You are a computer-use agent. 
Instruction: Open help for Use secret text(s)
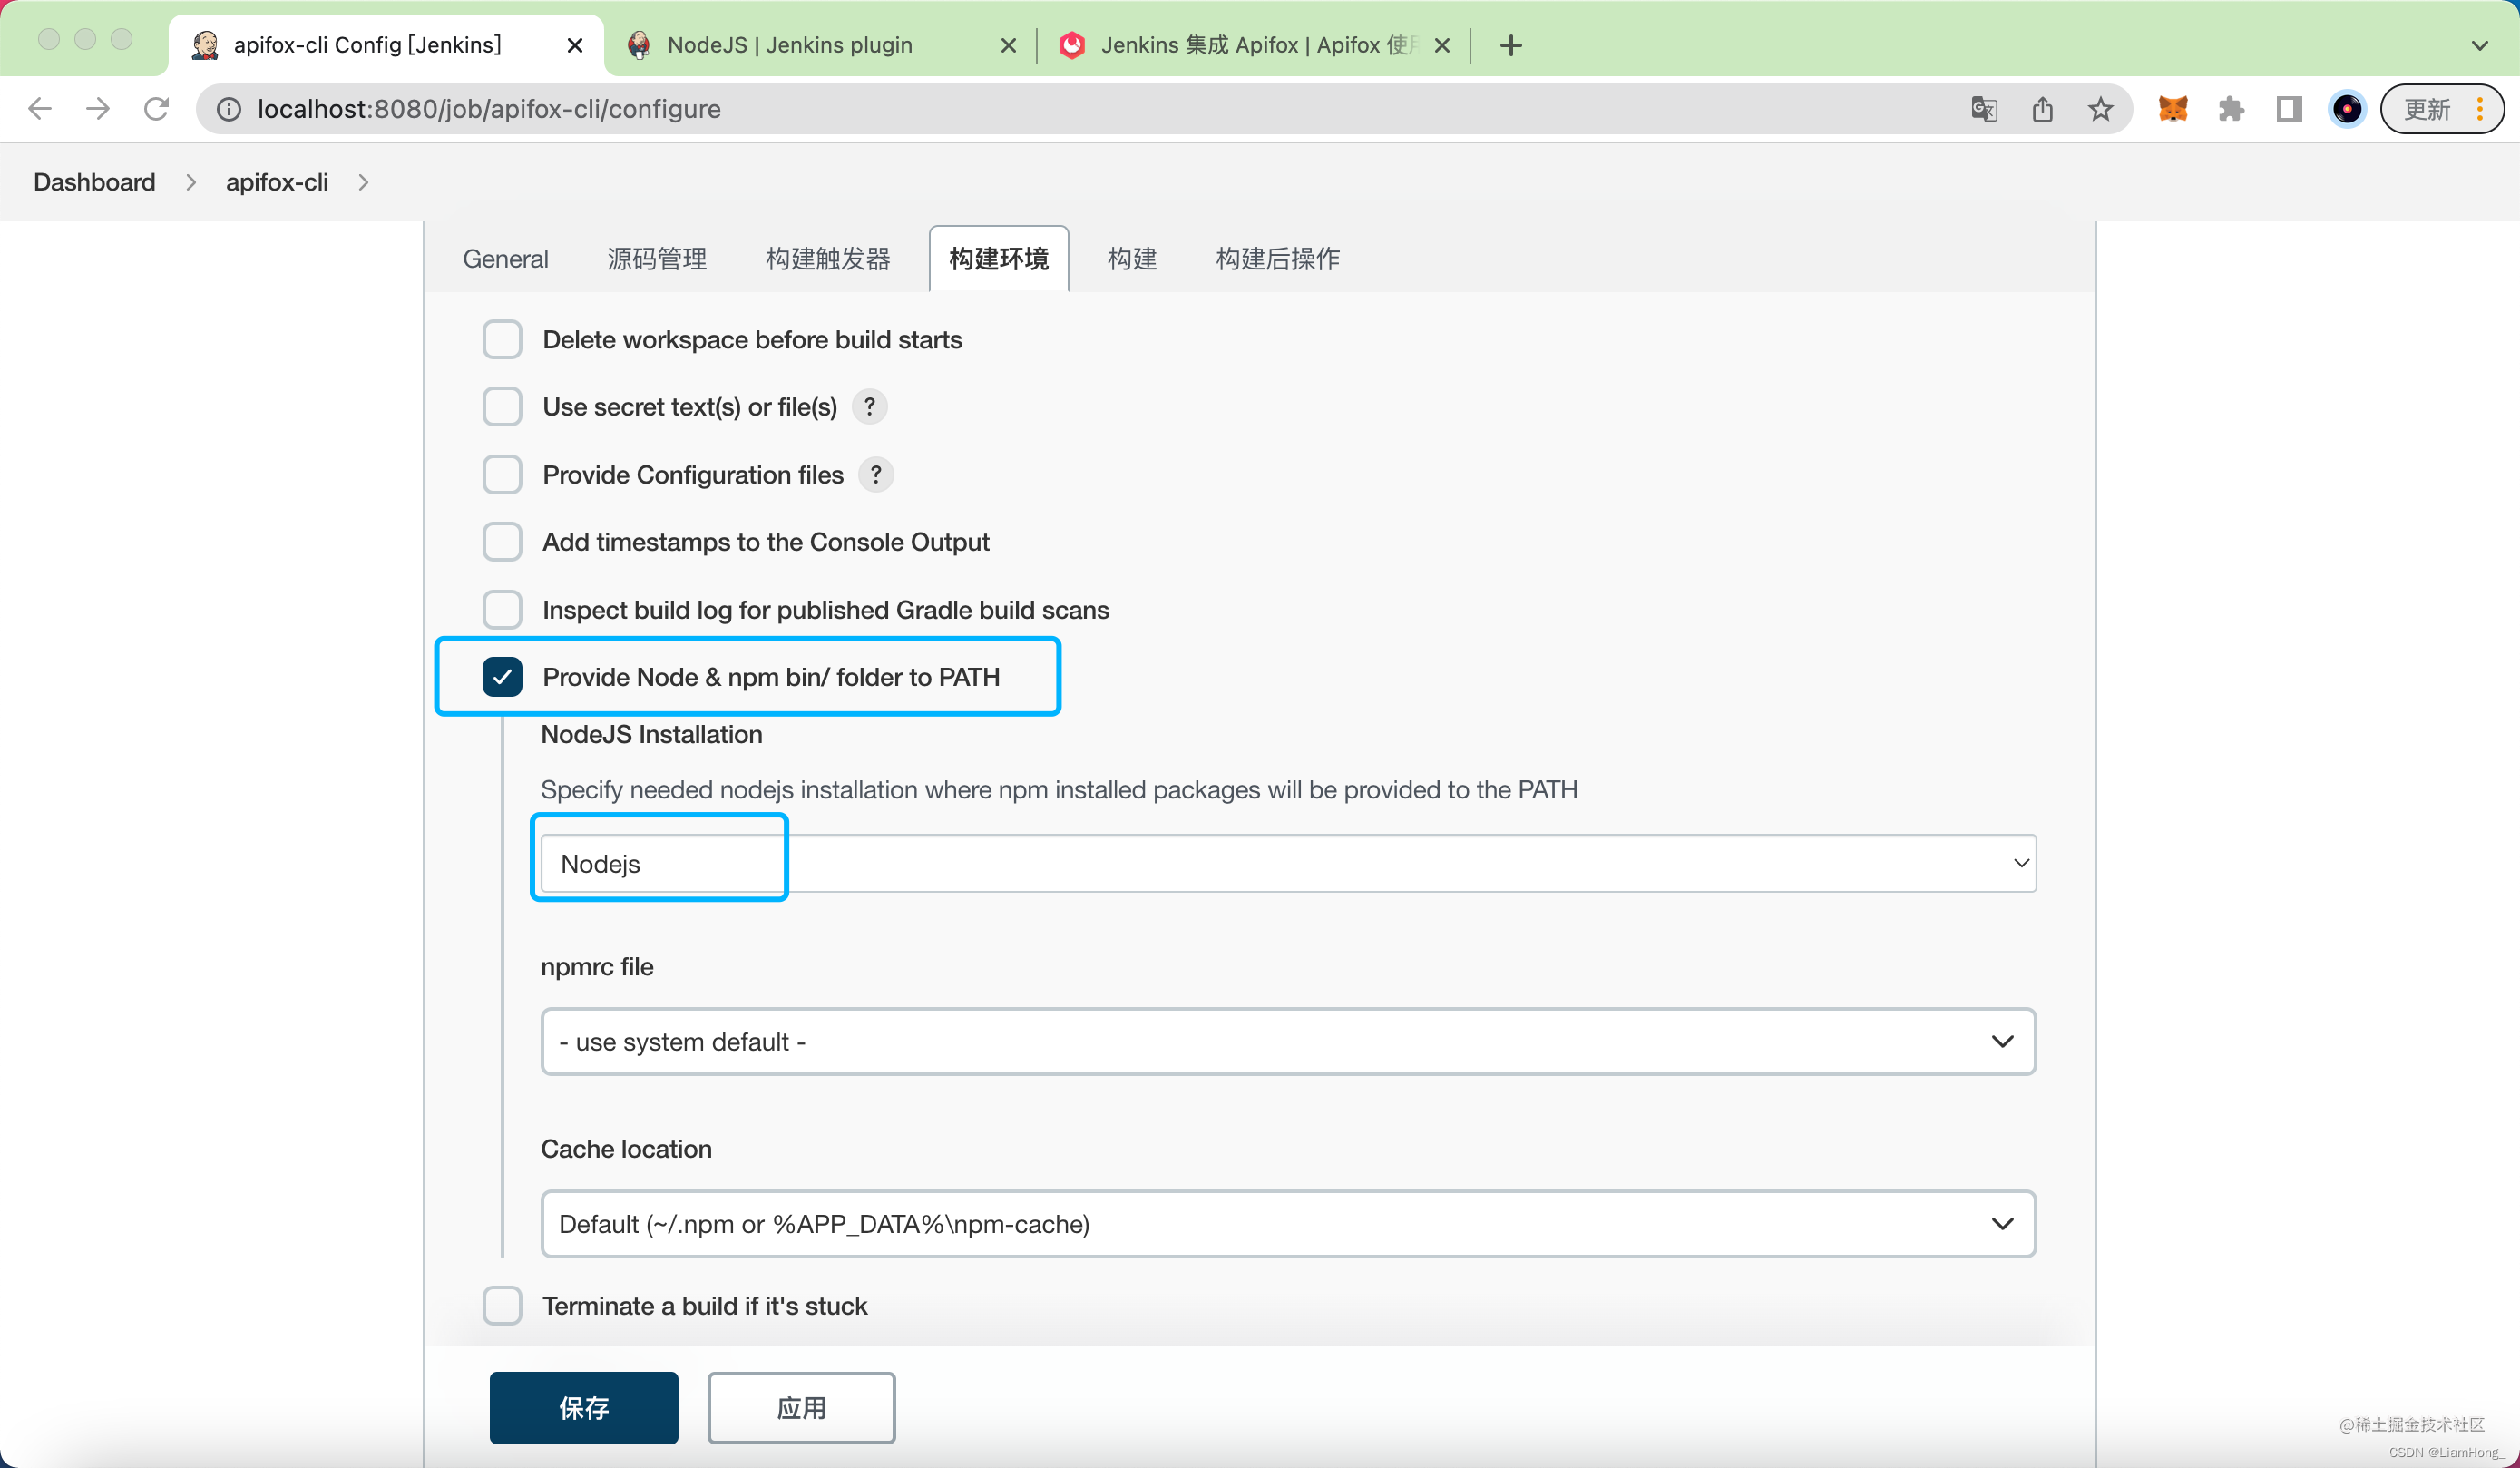click(x=869, y=407)
